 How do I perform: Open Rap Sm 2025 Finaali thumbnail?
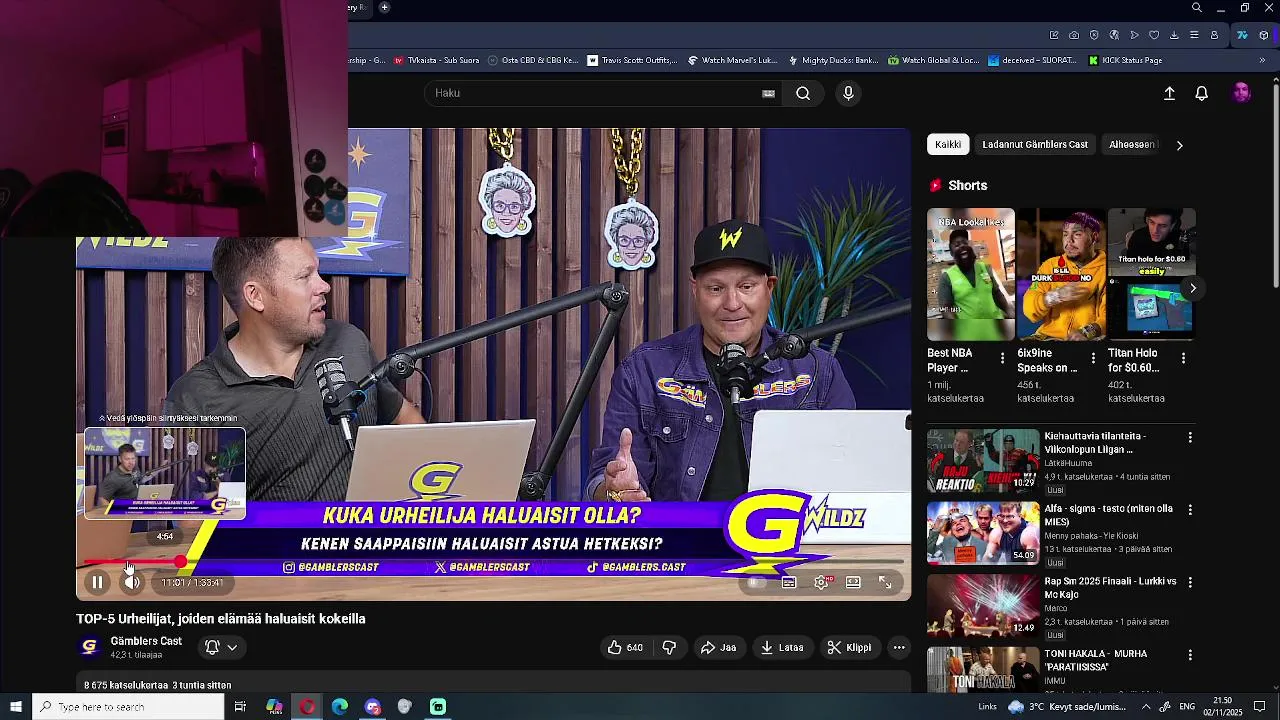click(983, 606)
